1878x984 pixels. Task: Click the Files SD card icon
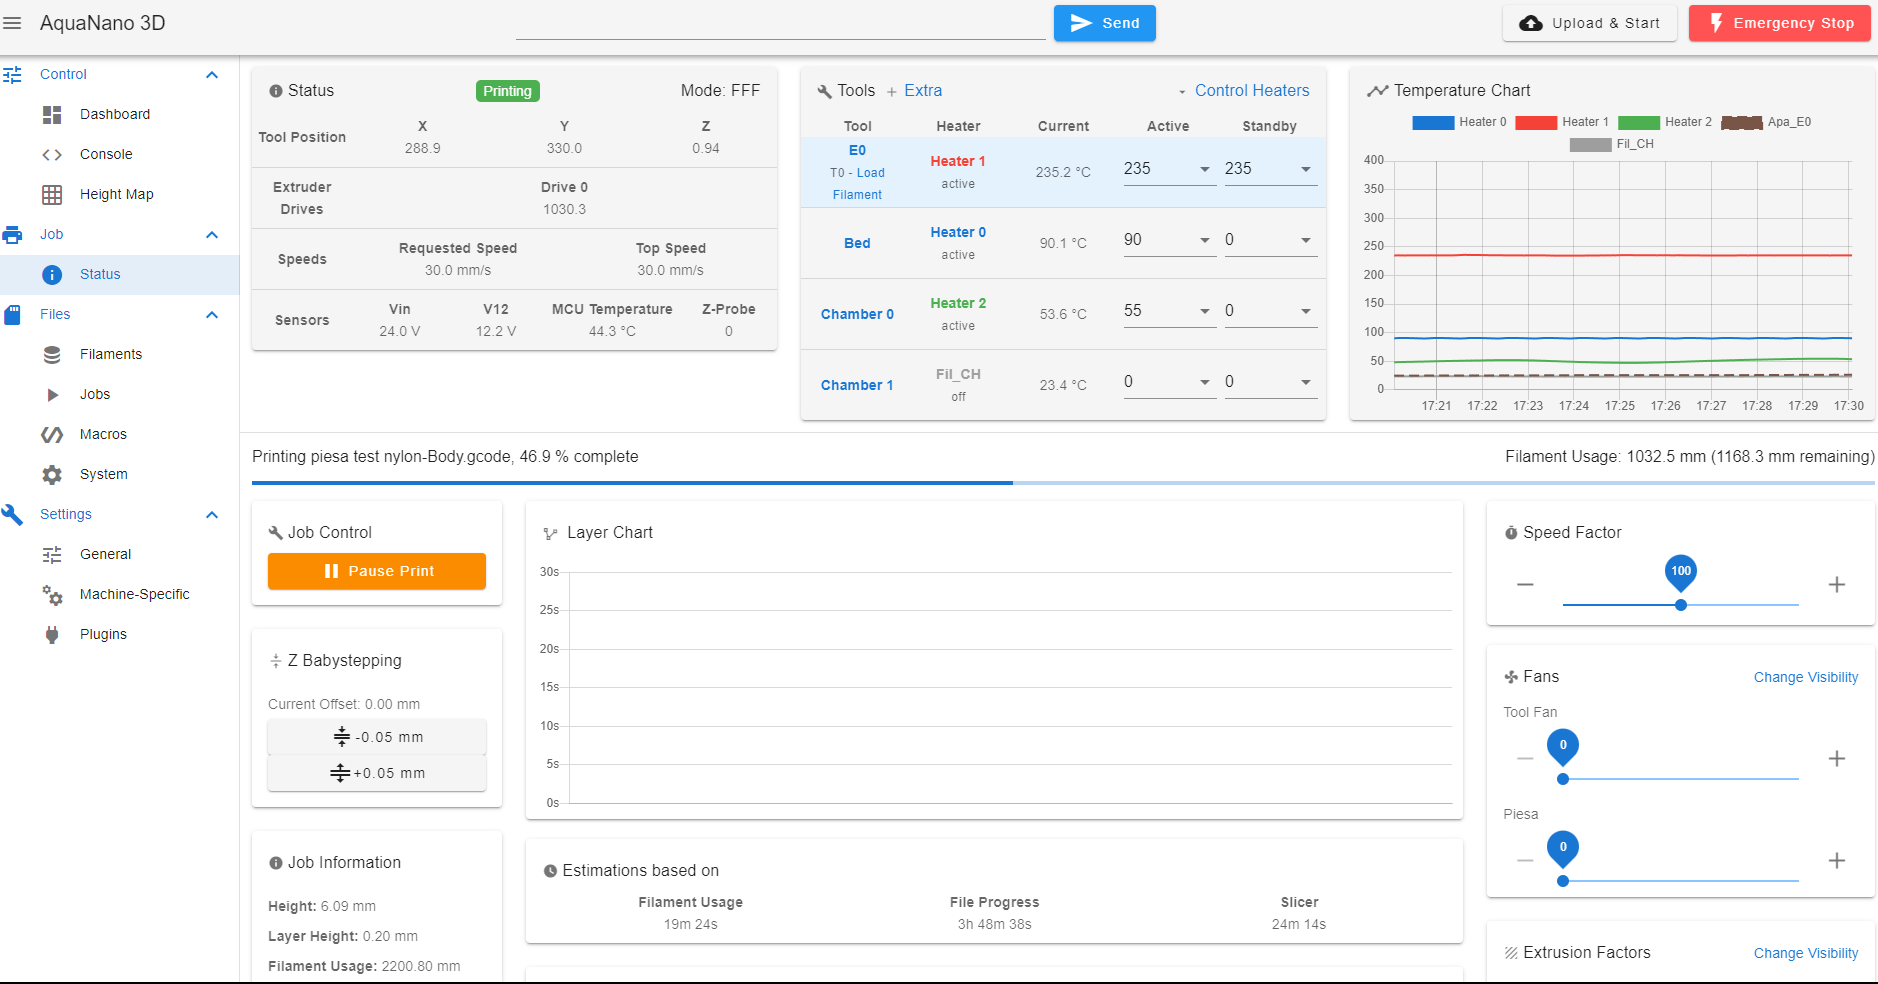[12, 315]
